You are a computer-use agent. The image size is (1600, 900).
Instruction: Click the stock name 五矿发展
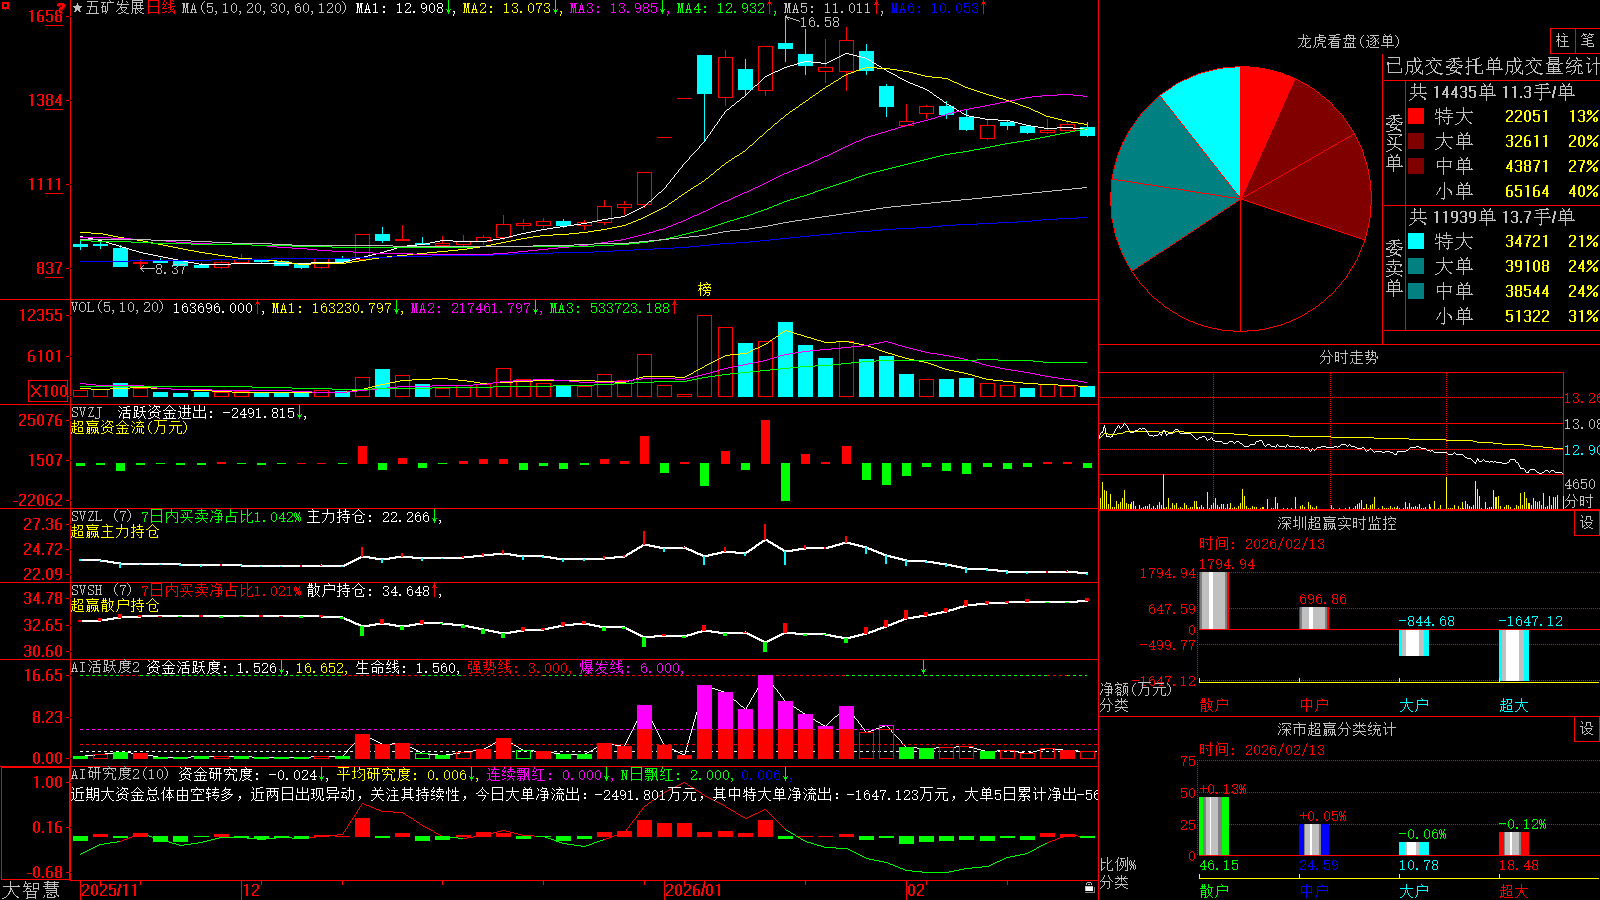coord(115,8)
